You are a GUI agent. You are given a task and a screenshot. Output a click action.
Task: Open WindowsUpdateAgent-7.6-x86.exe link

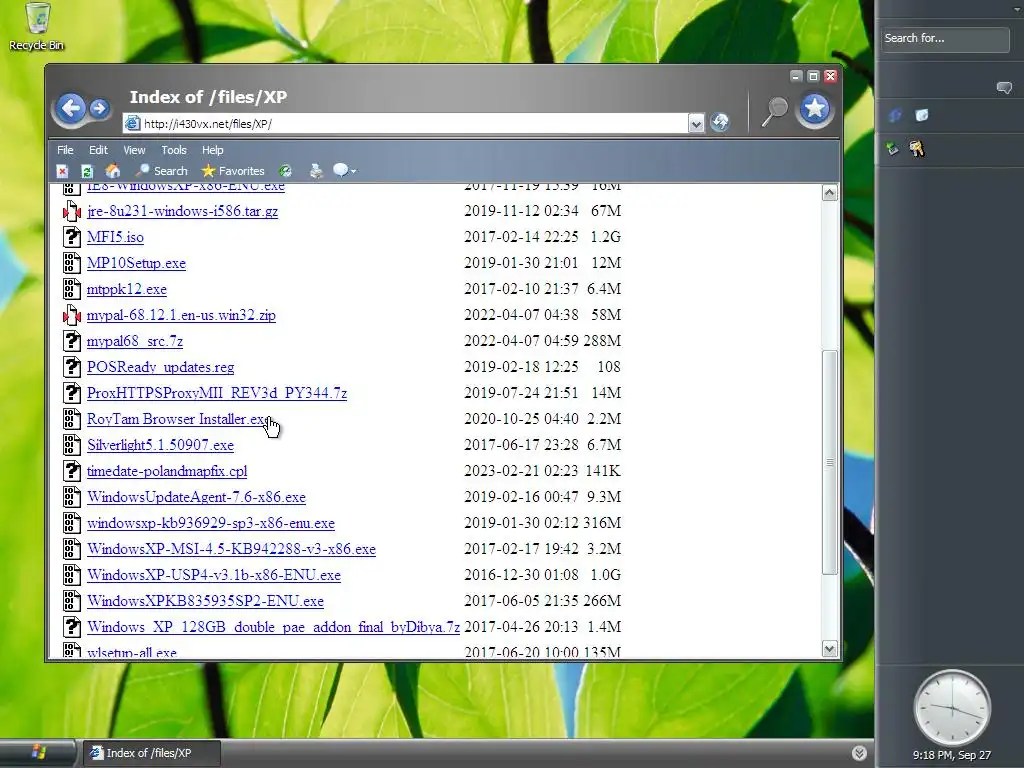pyautogui.click(x=197, y=498)
